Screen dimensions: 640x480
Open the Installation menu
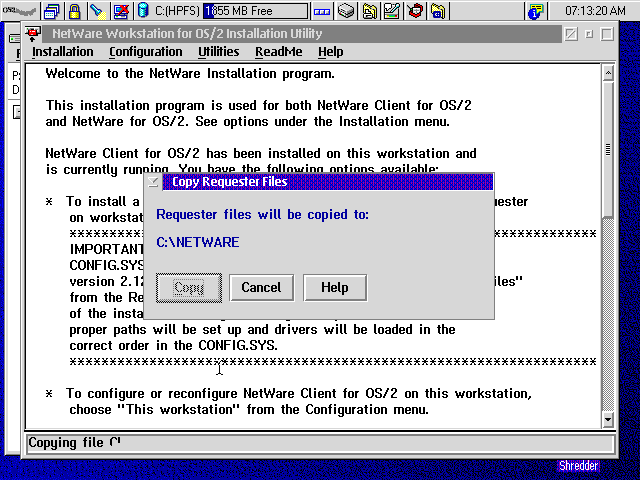[62, 52]
